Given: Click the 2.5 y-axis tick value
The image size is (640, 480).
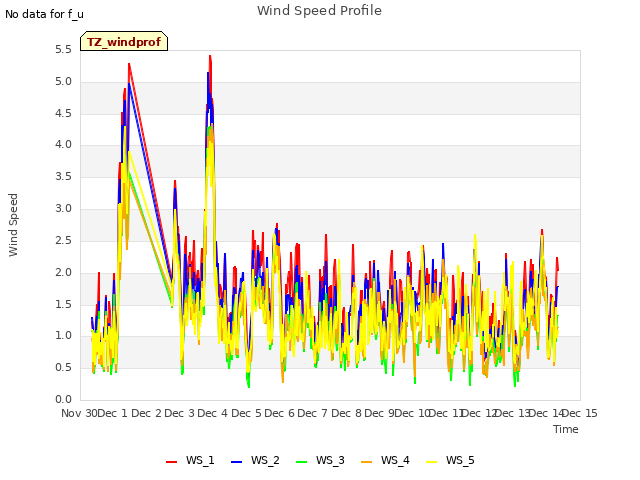Looking at the screenshot, I should [x=63, y=240].
